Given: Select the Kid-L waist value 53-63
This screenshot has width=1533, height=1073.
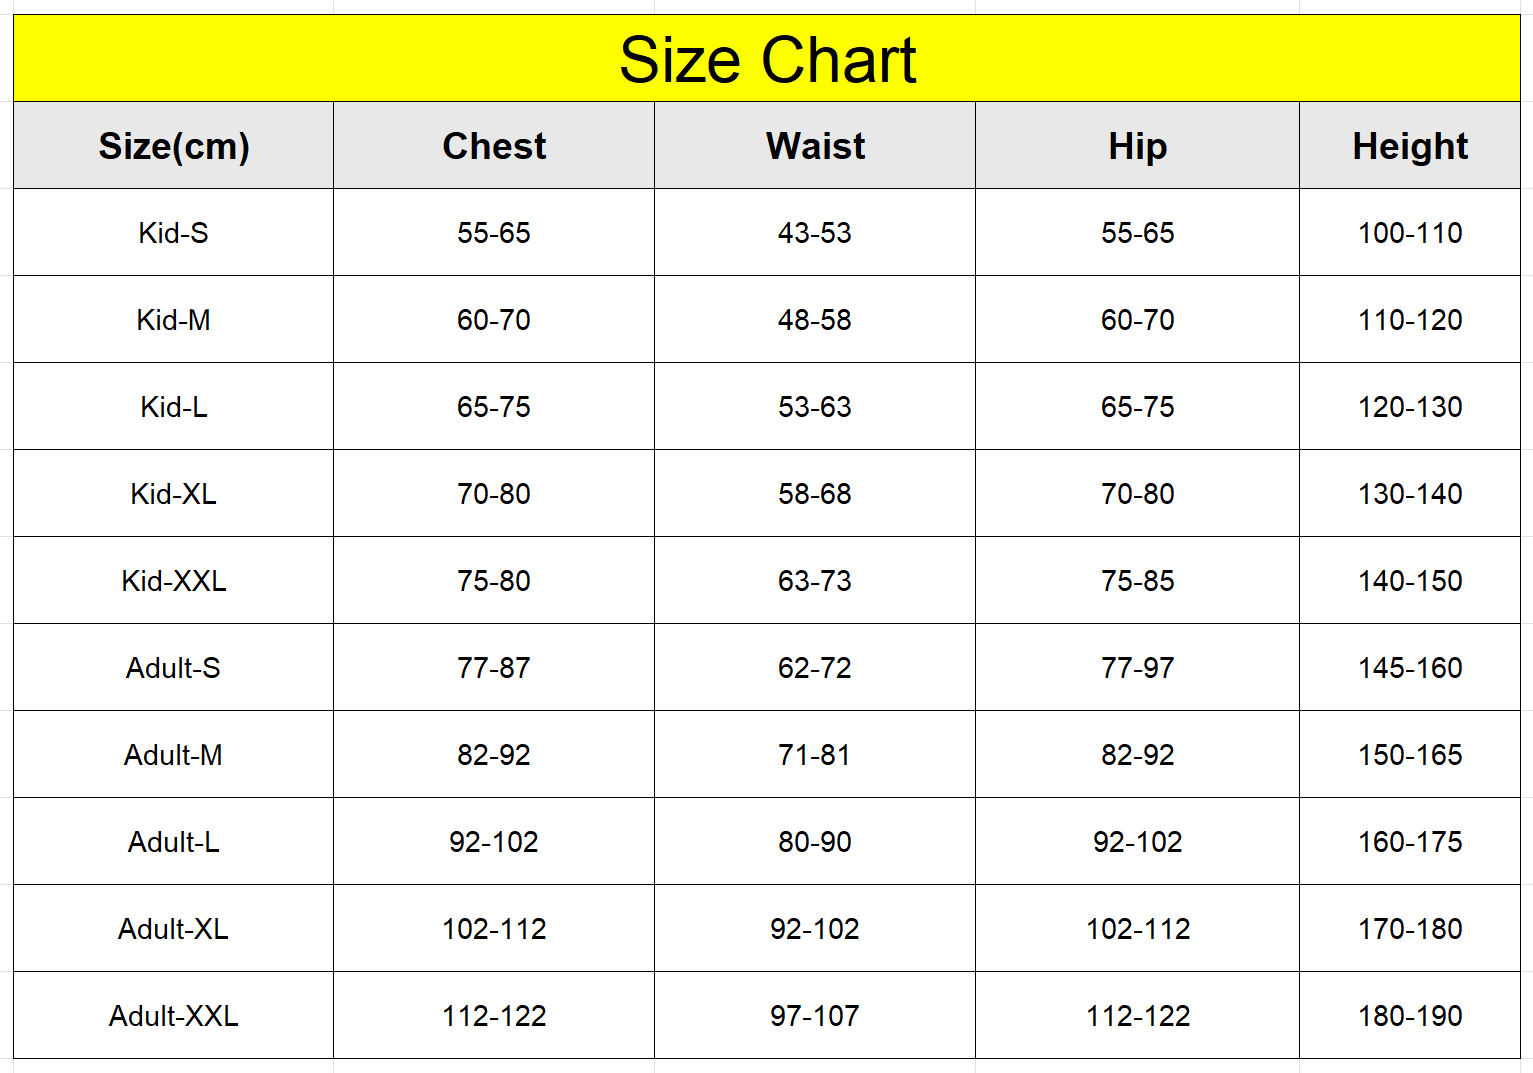Looking at the screenshot, I should 815,406.
